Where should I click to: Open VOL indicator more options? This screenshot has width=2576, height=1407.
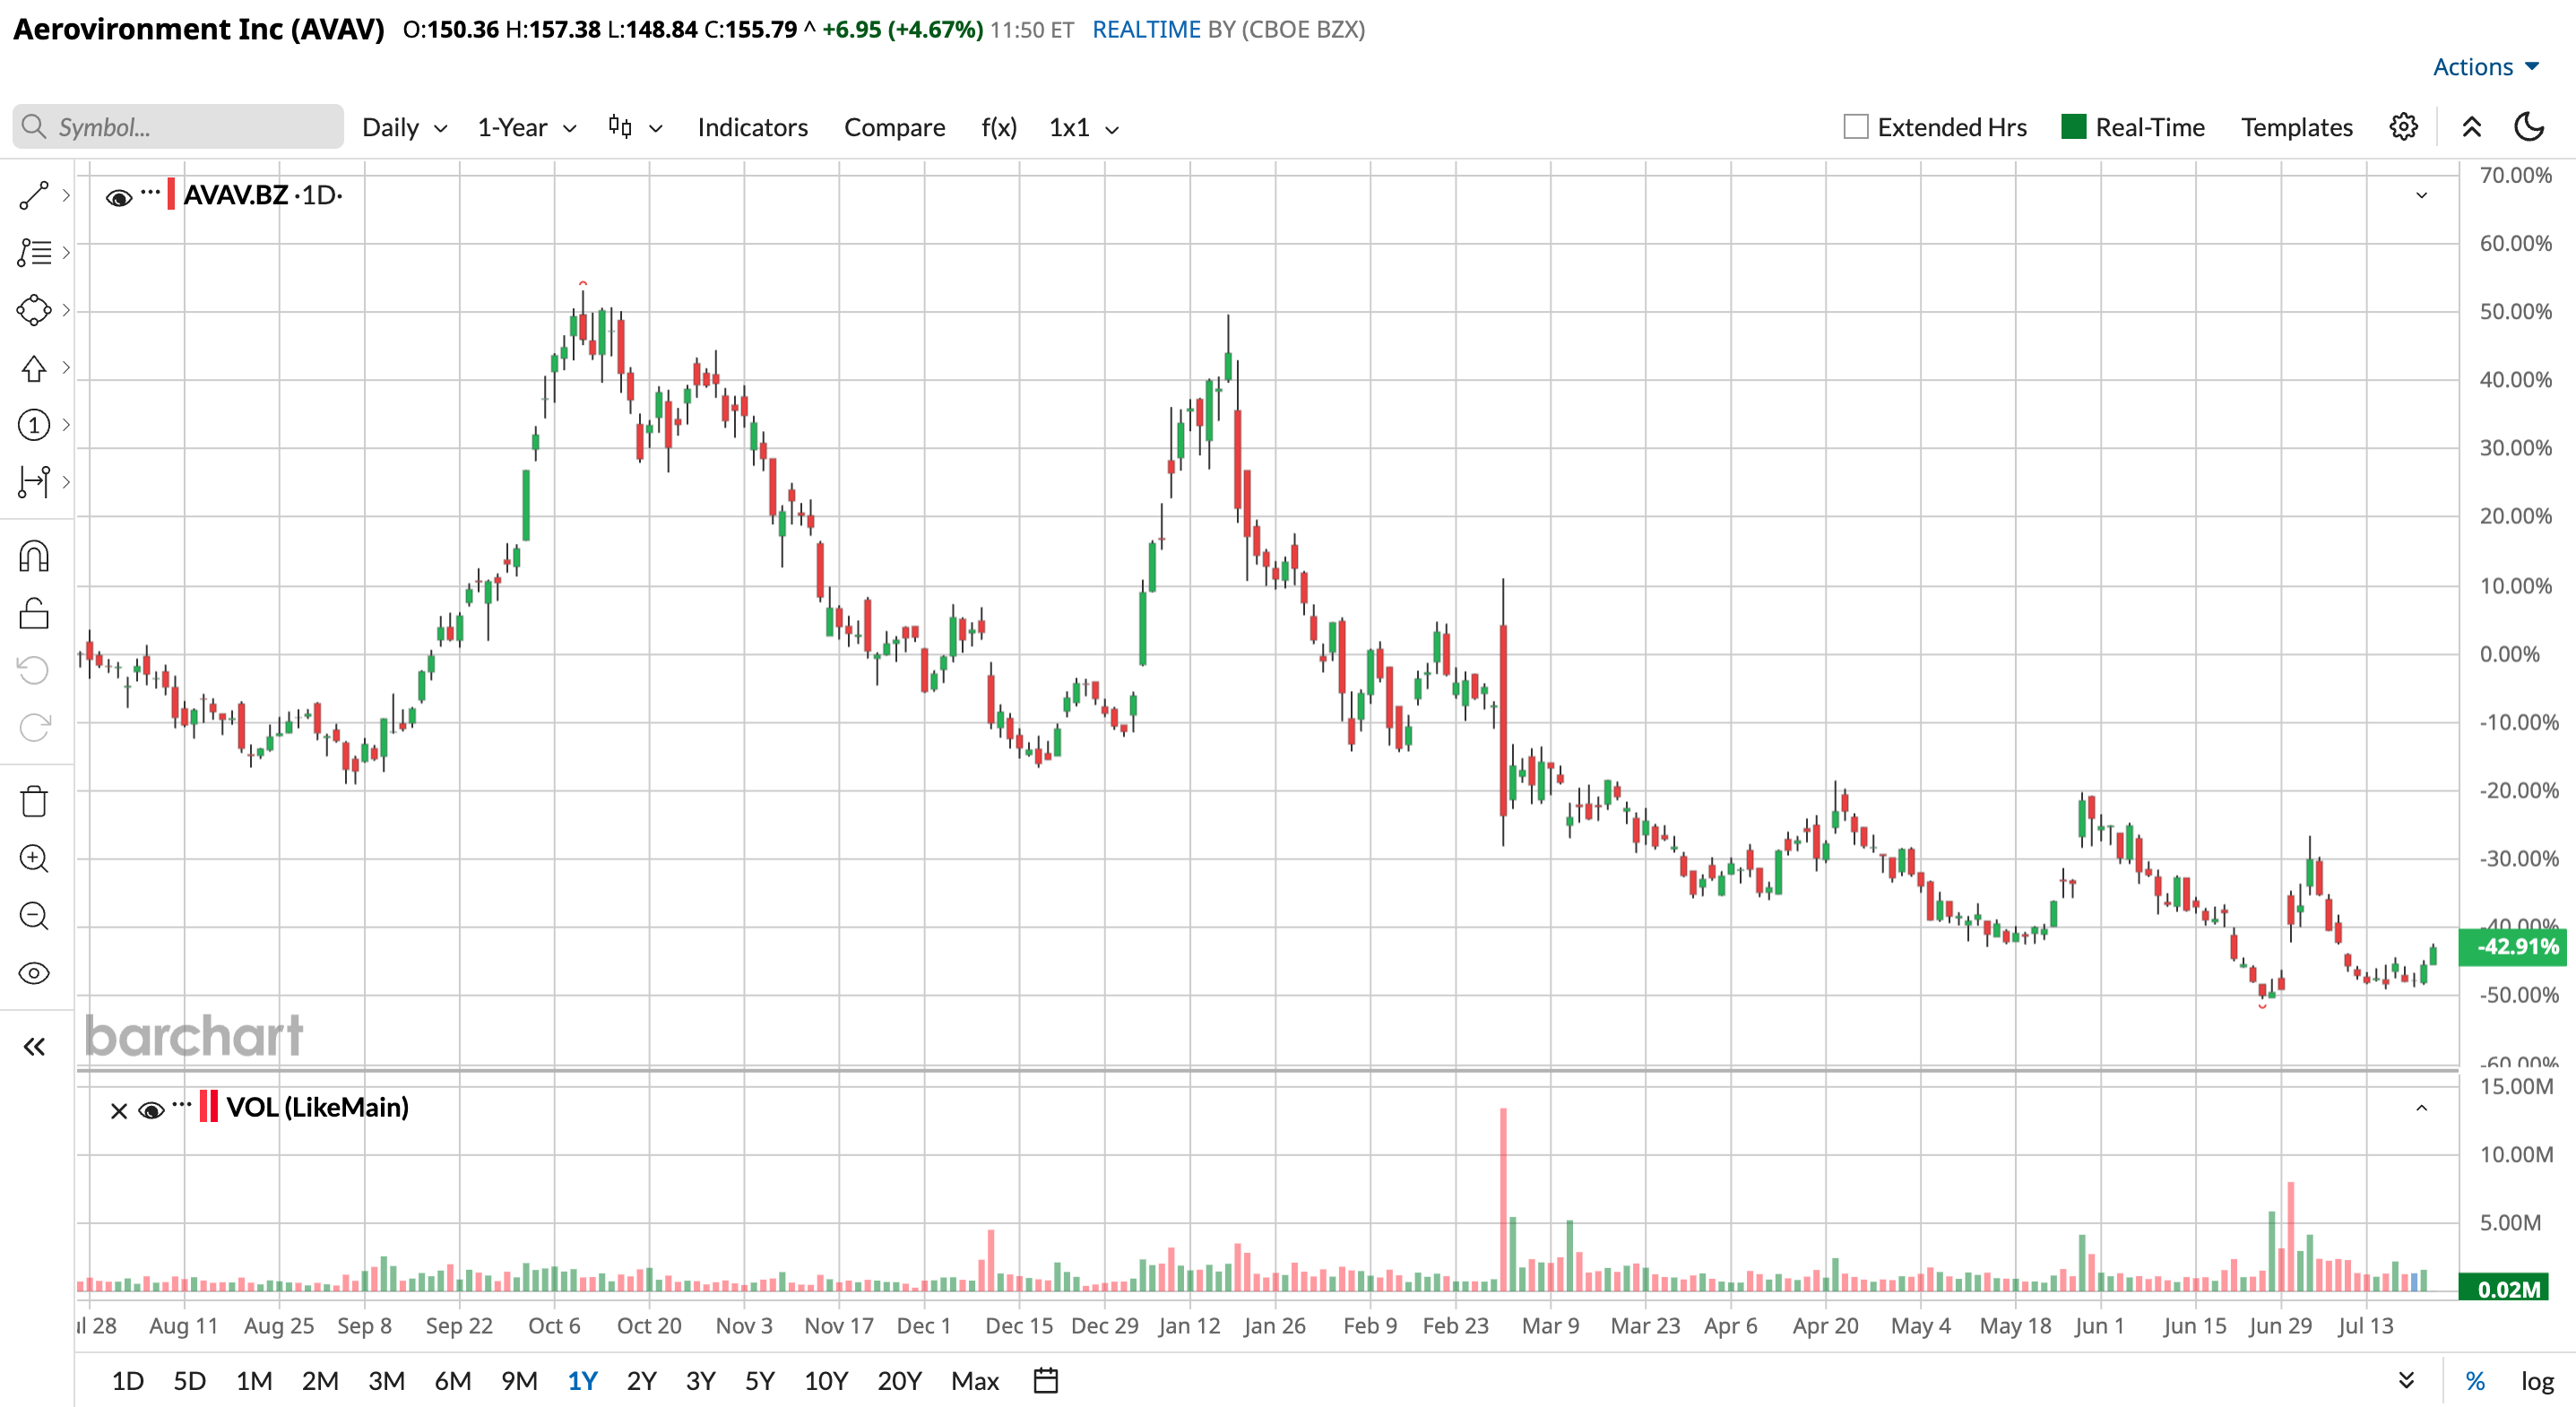[x=181, y=1104]
